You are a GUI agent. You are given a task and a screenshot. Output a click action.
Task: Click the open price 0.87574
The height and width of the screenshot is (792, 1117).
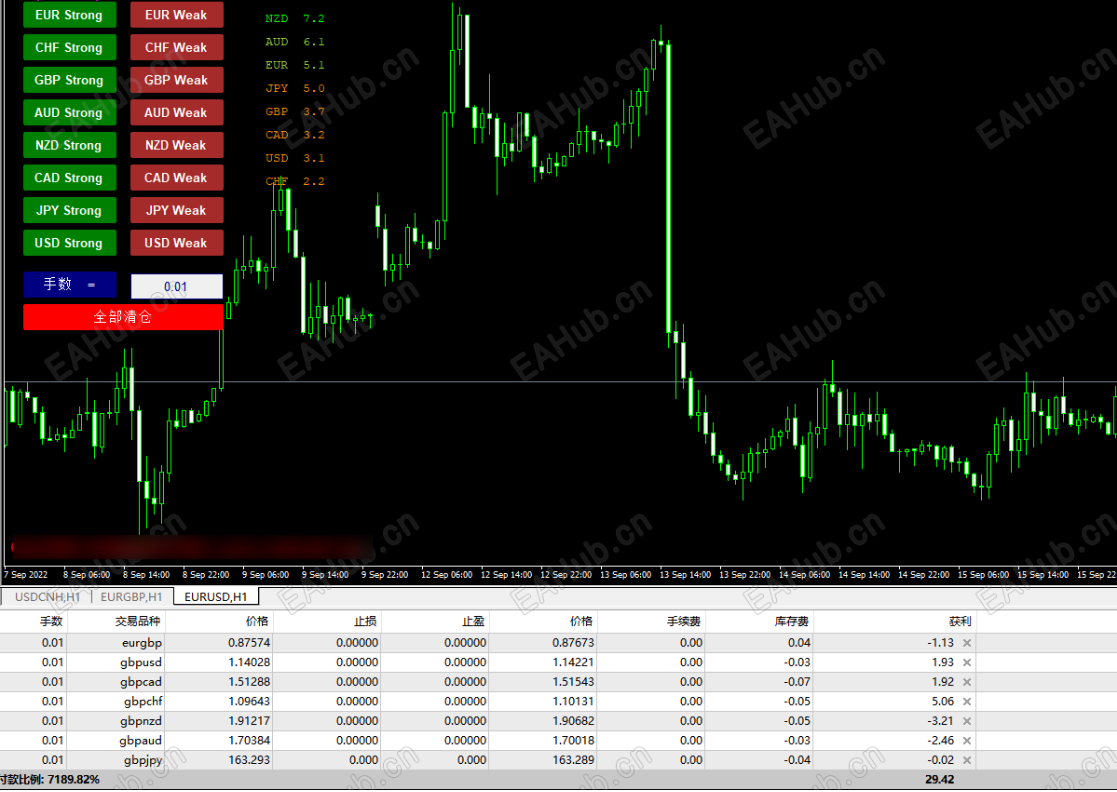249,643
